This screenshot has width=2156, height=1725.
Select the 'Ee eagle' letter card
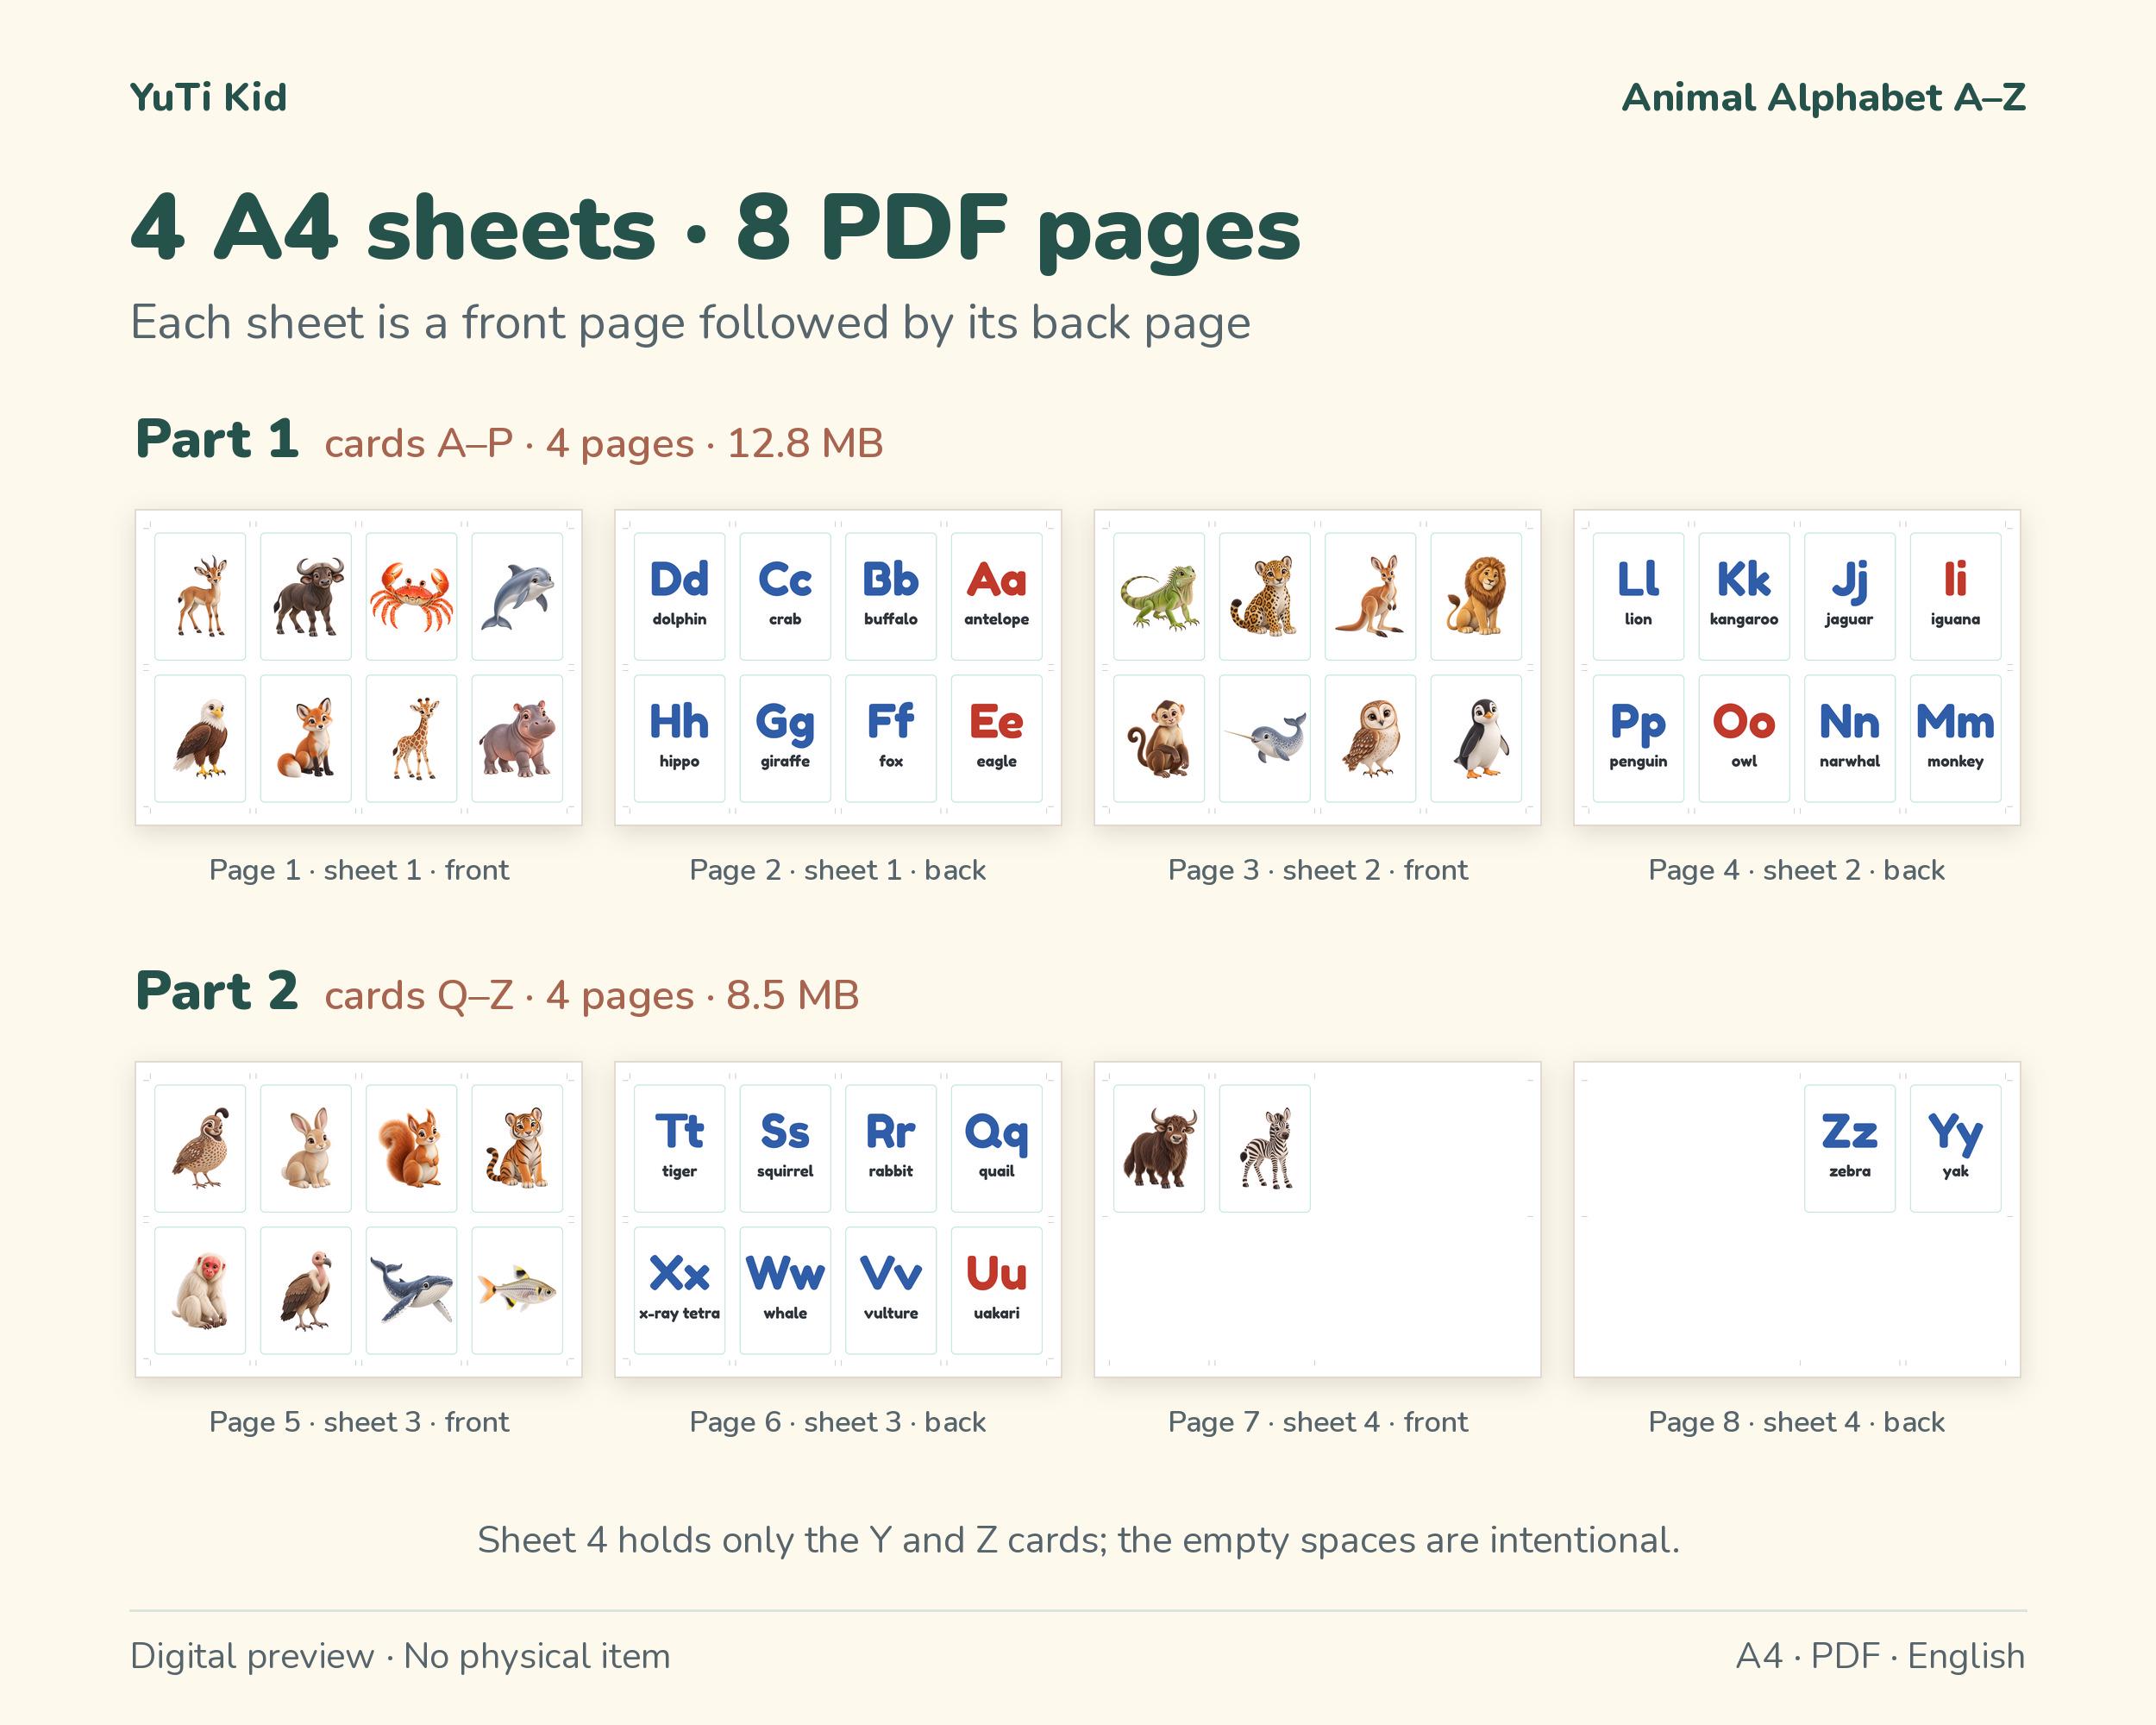[996, 738]
